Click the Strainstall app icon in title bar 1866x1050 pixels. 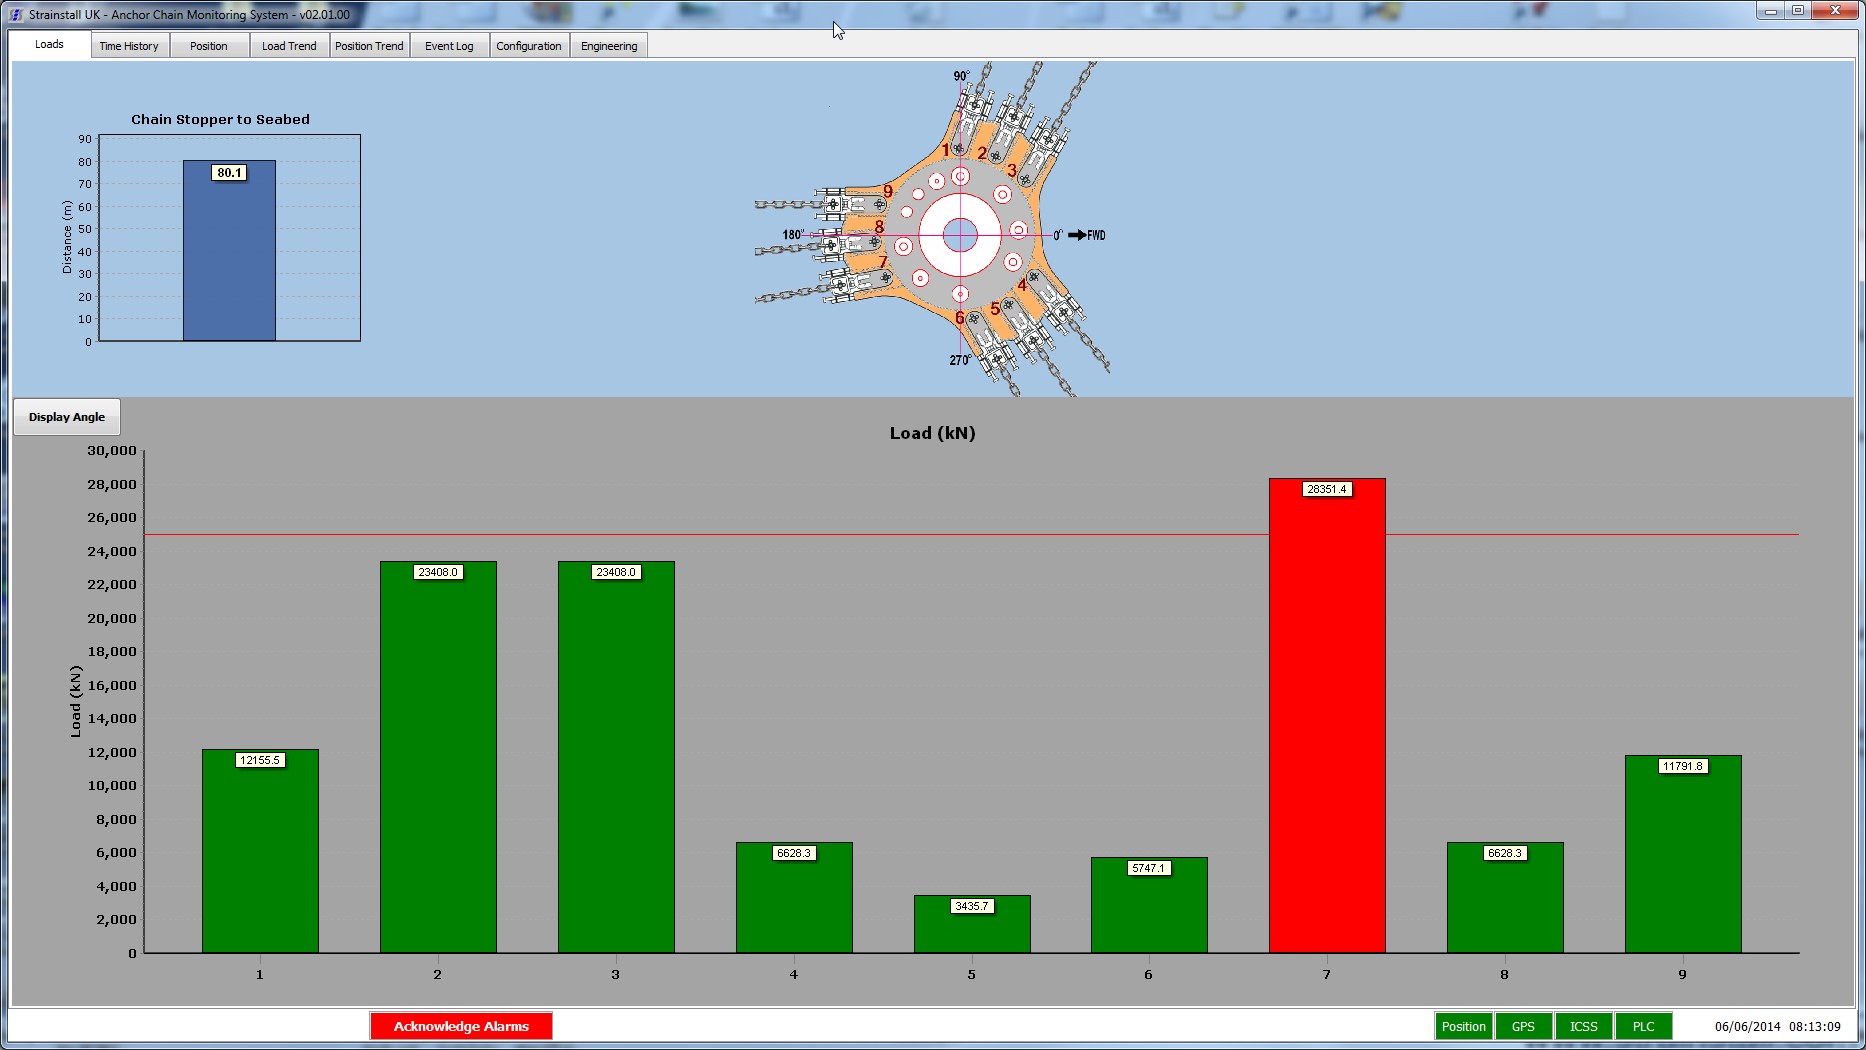tap(16, 15)
